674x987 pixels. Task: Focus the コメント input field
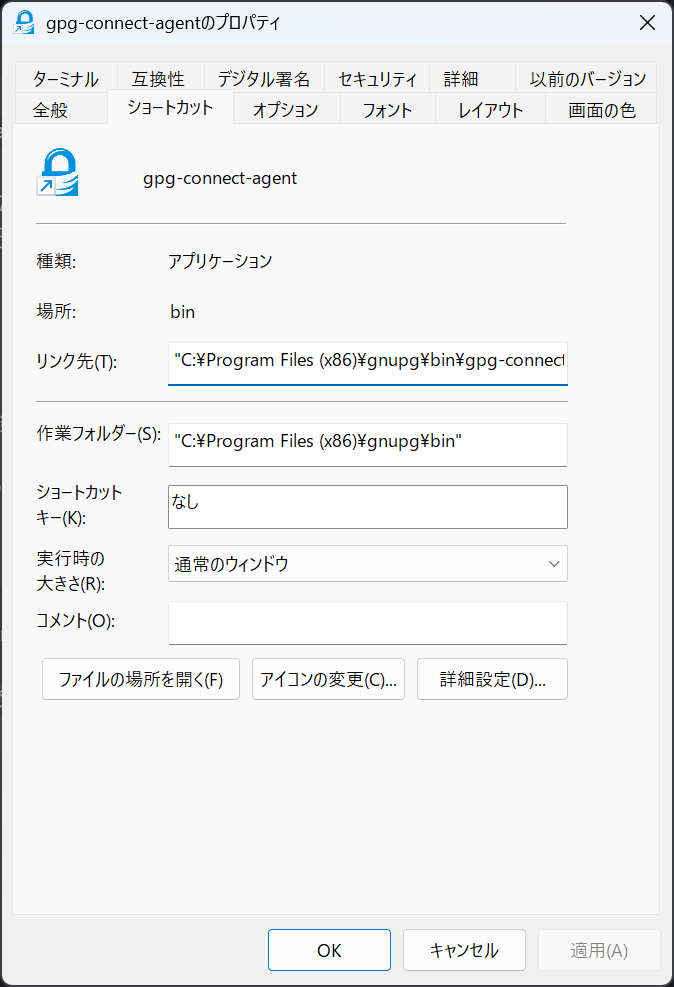click(x=367, y=622)
